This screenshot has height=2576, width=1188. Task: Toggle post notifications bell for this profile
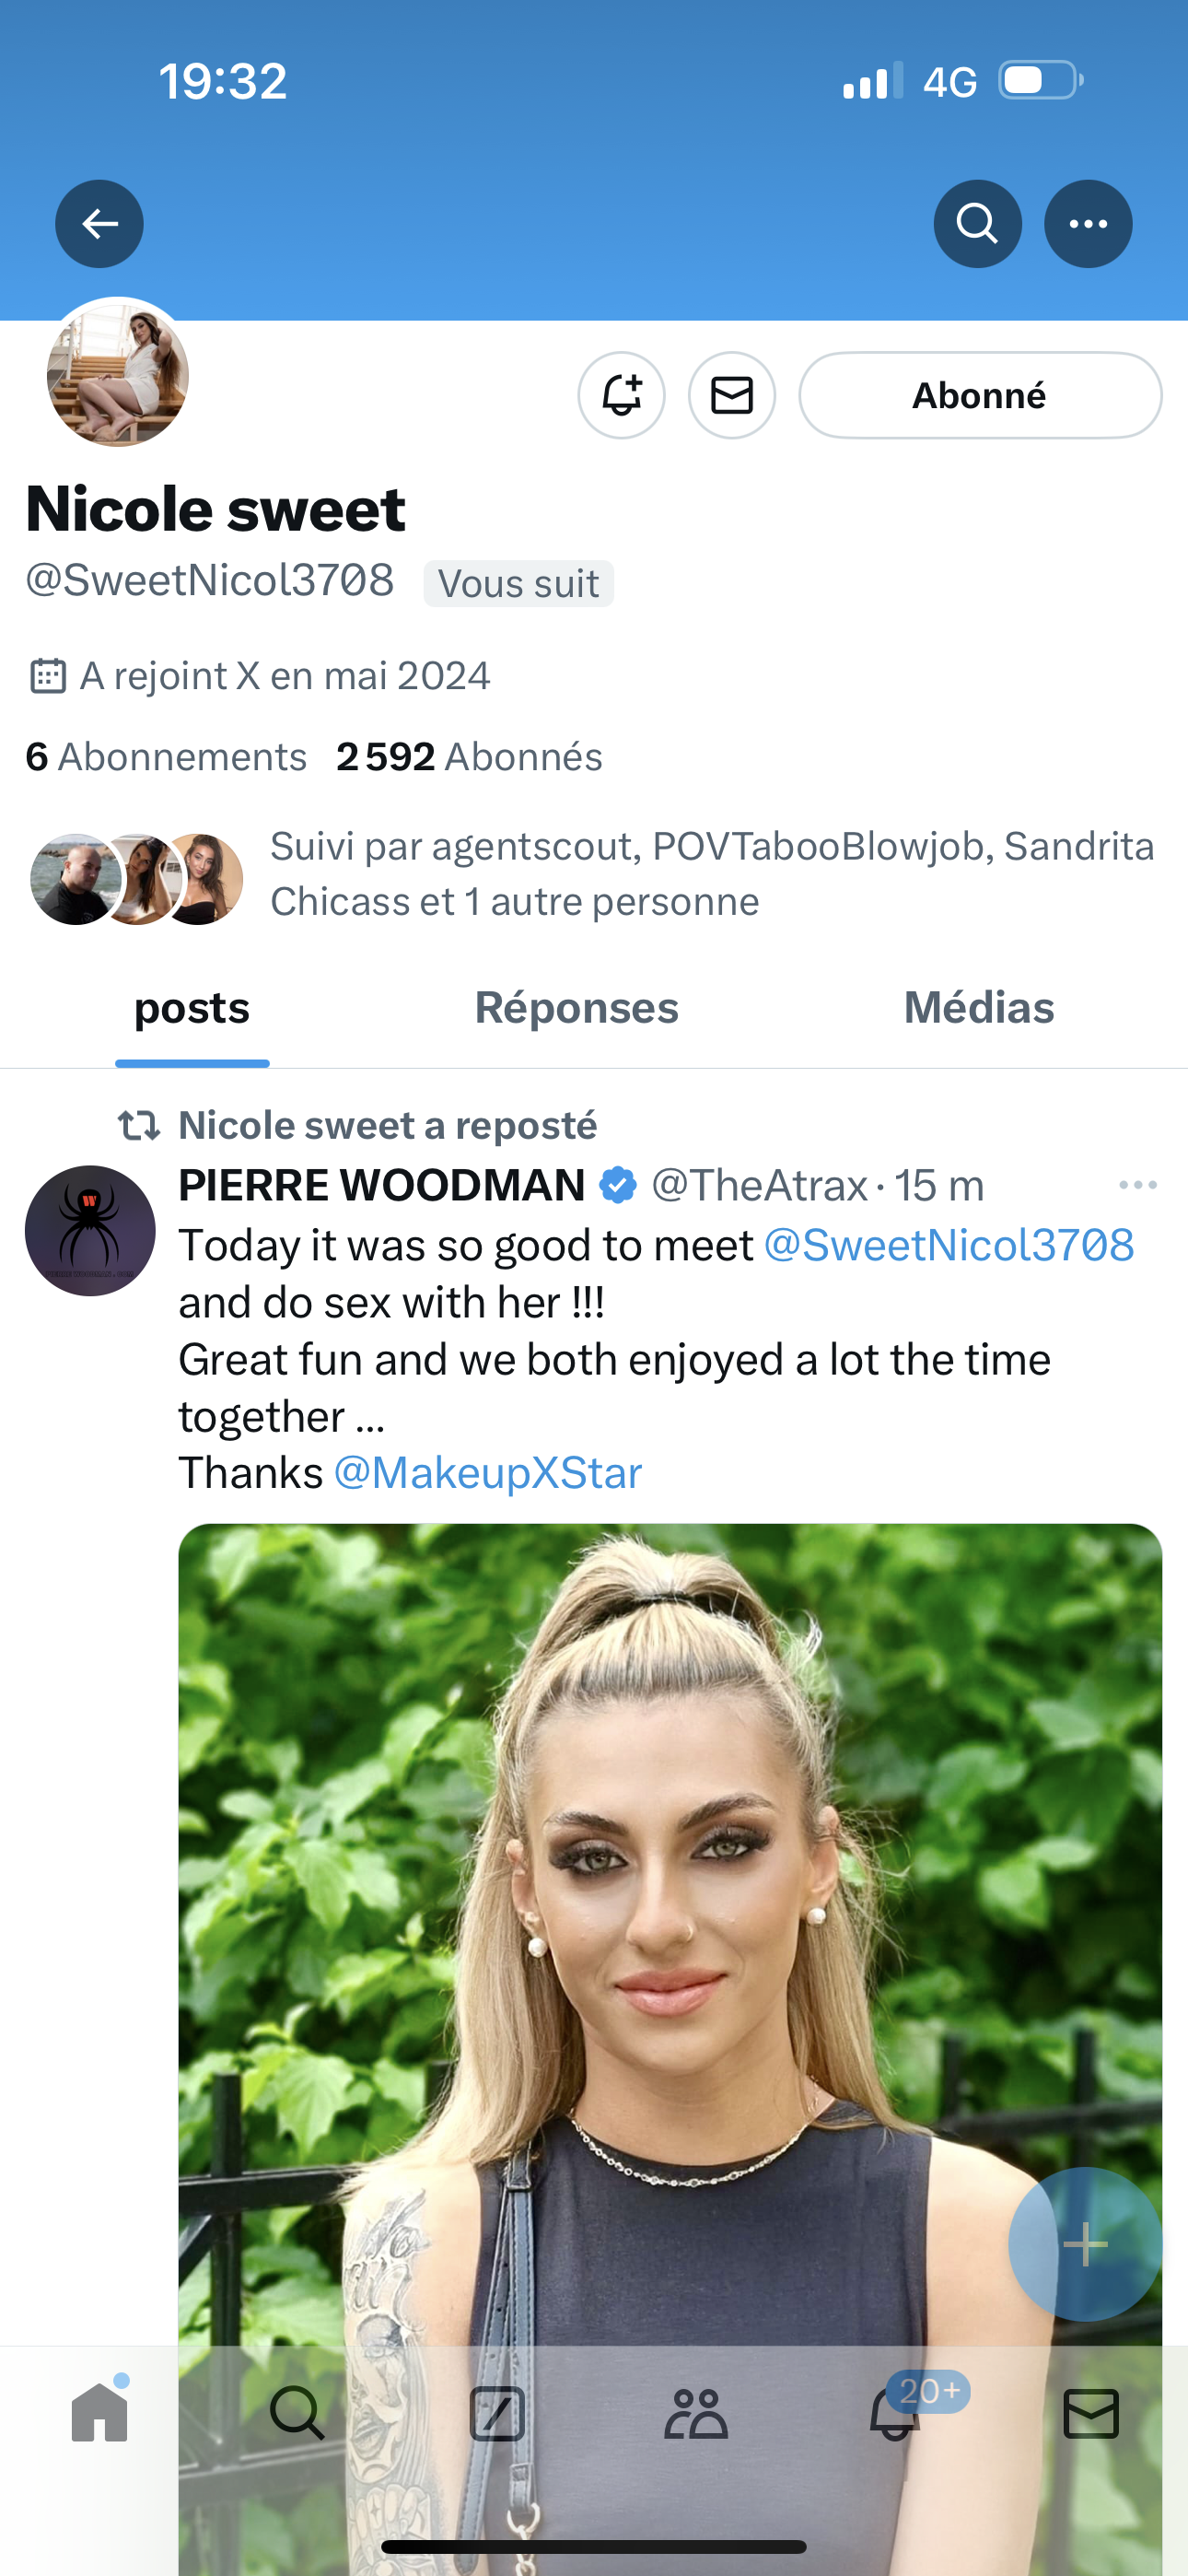(x=621, y=395)
